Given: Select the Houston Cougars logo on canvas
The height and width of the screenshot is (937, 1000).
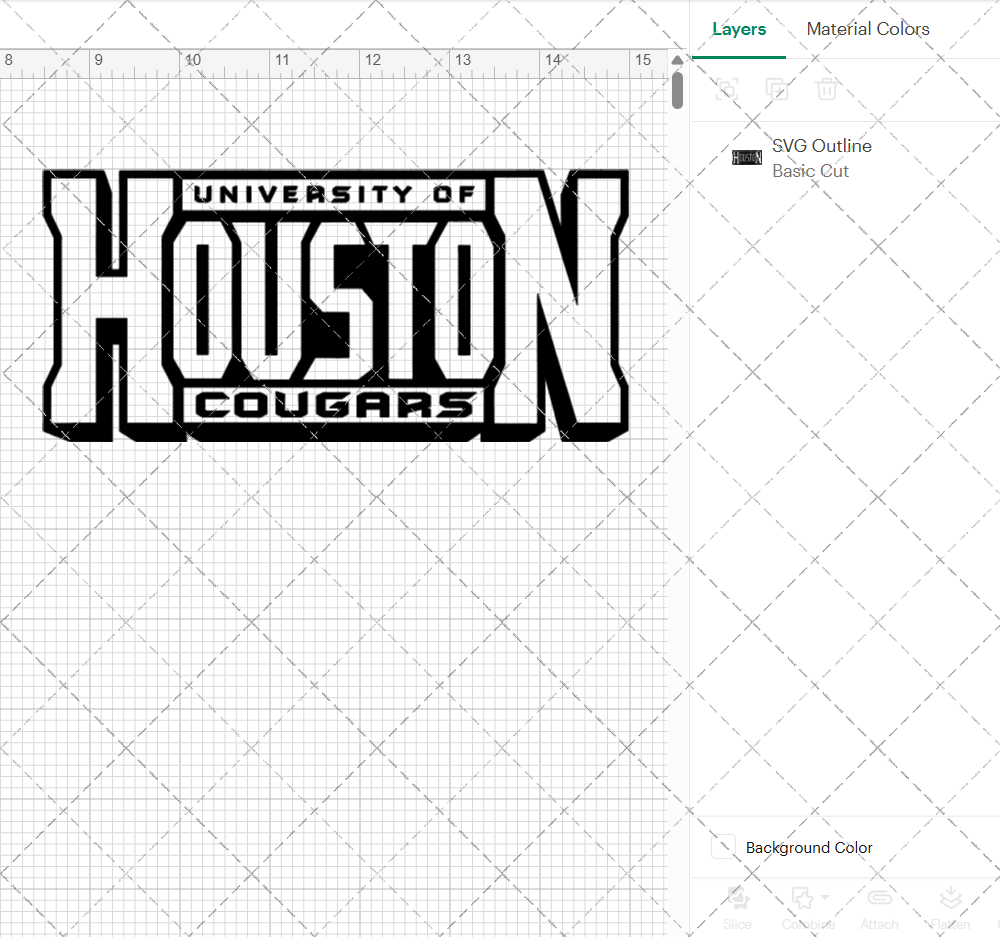Looking at the screenshot, I should coord(335,306).
